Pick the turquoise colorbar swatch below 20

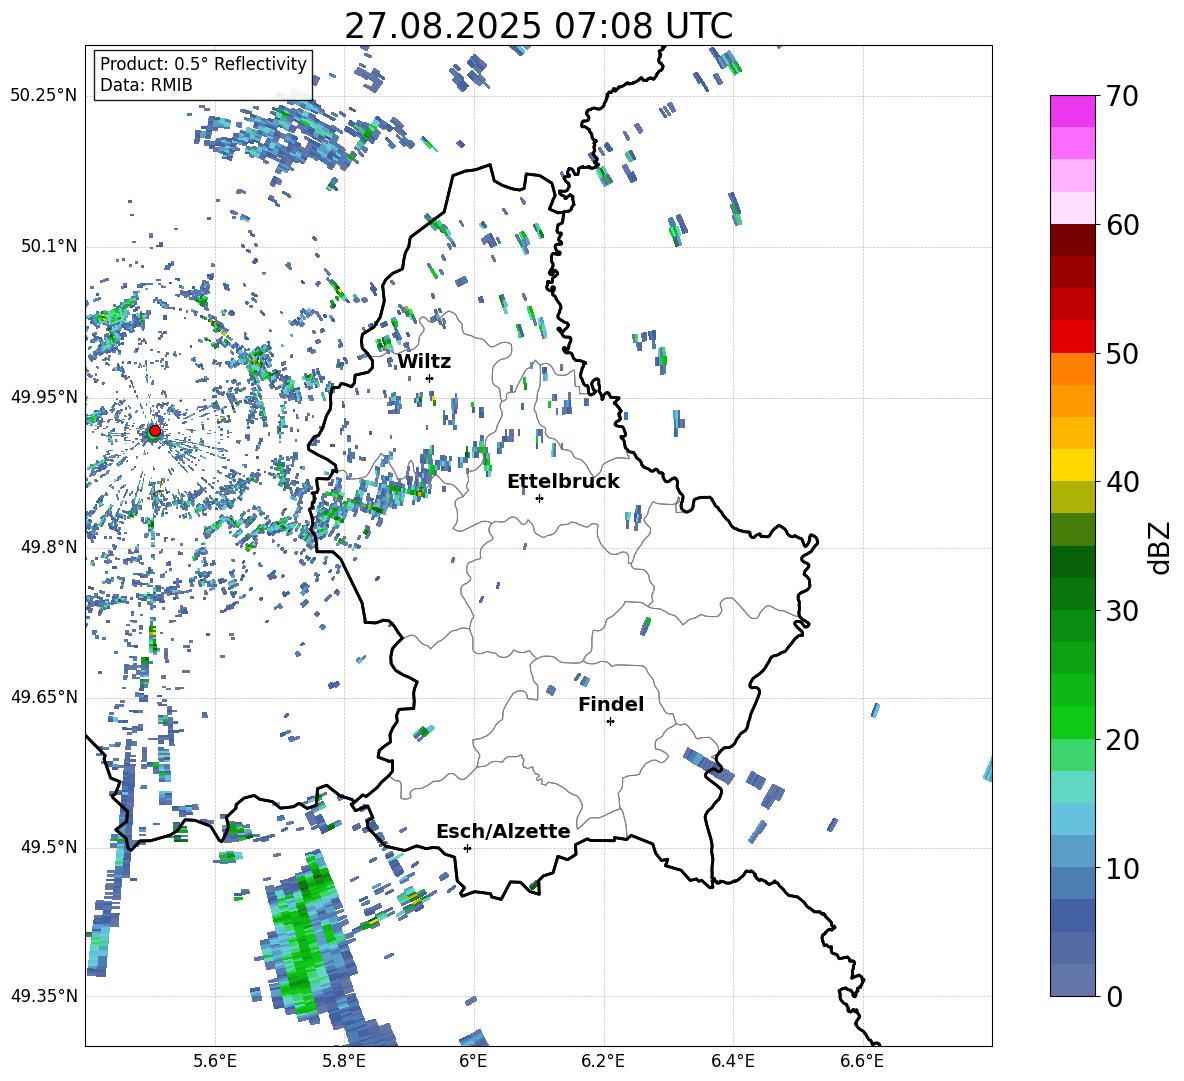(1072, 787)
